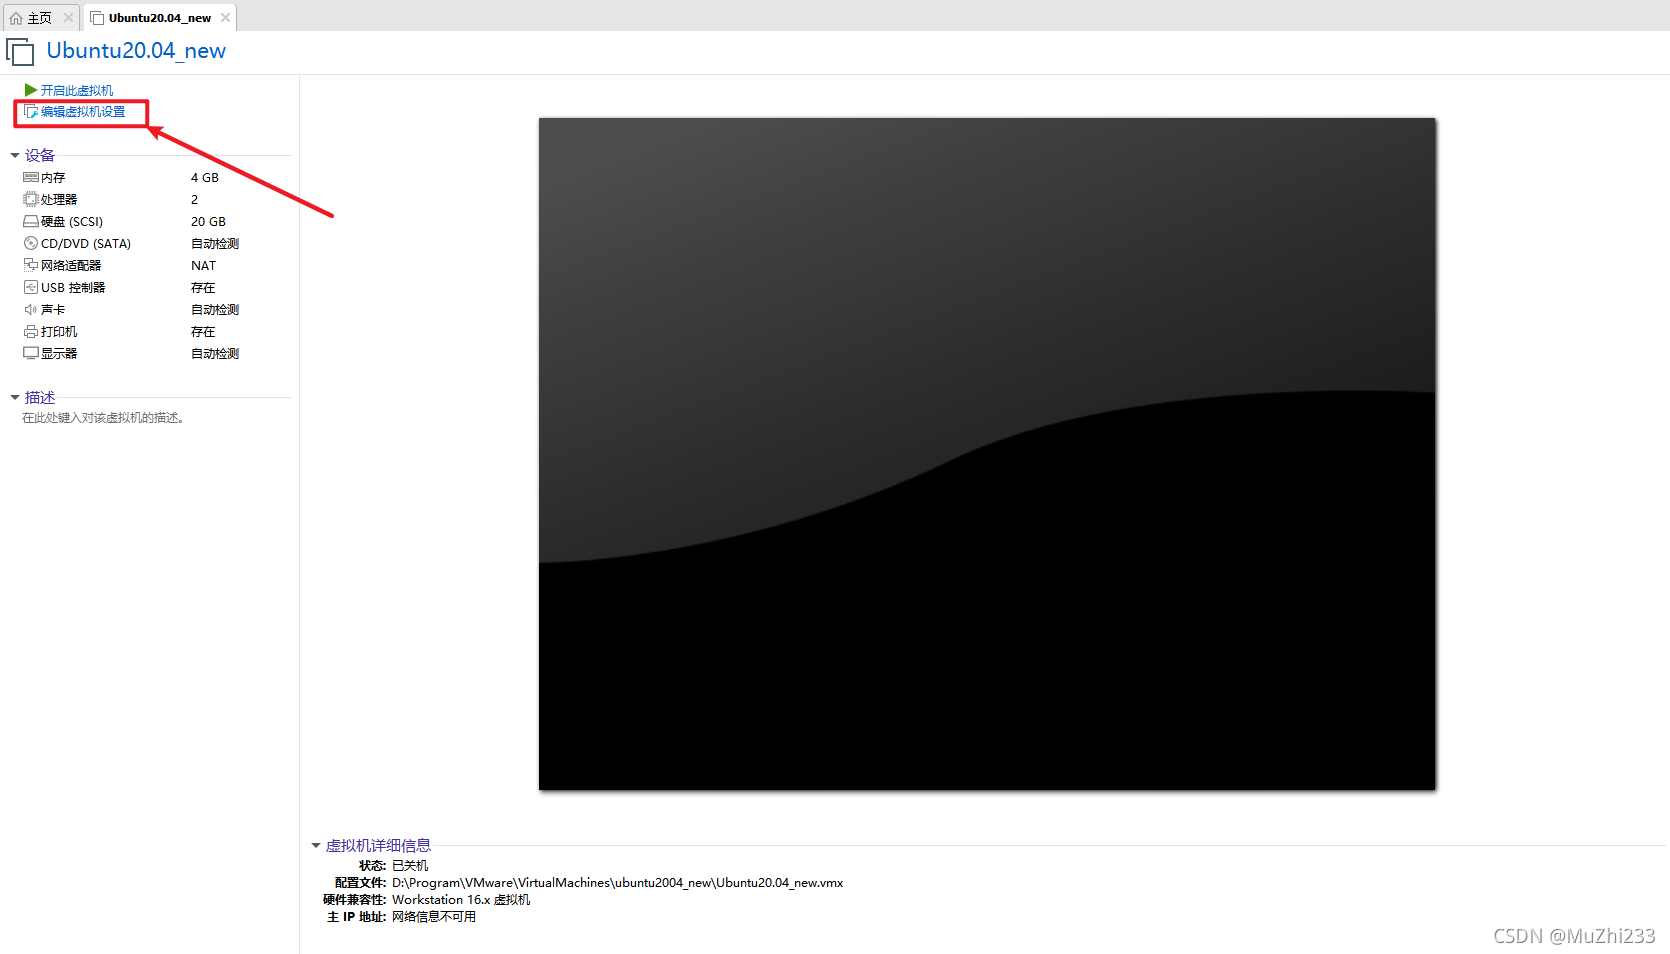1670x954 pixels.
Task: Click the black virtual machine preview screen
Action: tap(987, 454)
